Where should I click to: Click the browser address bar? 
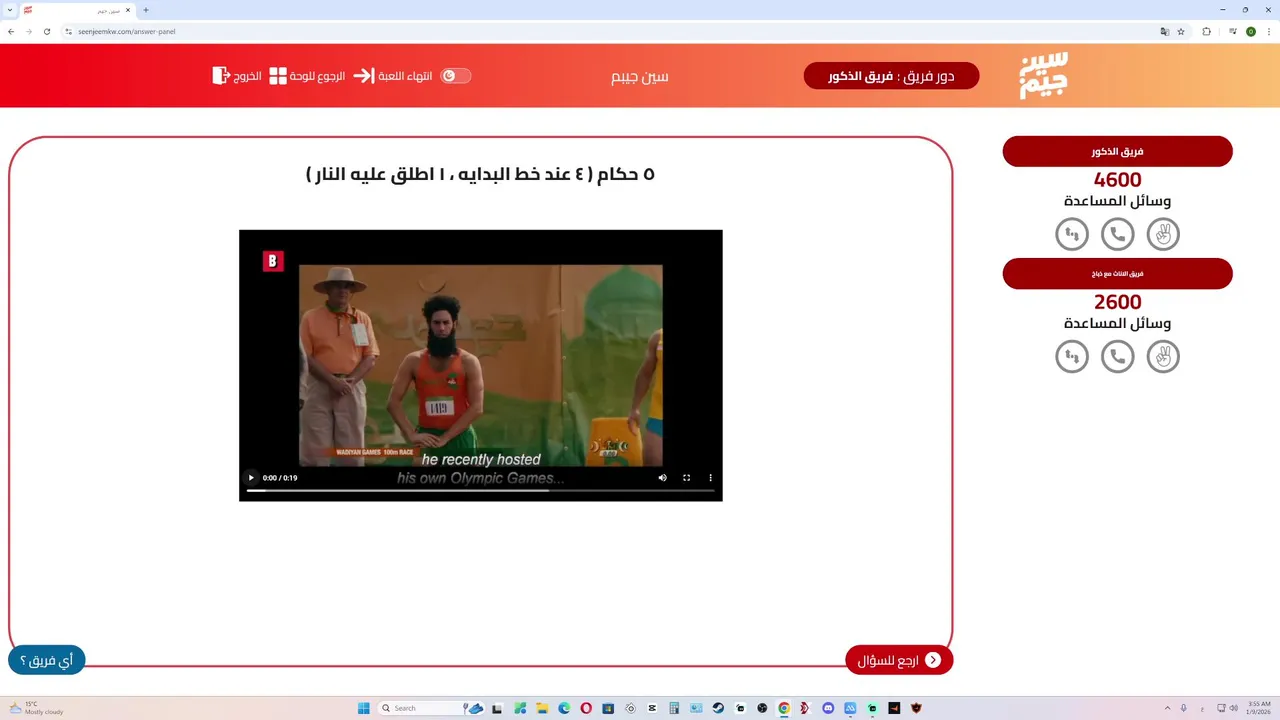coord(610,31)
